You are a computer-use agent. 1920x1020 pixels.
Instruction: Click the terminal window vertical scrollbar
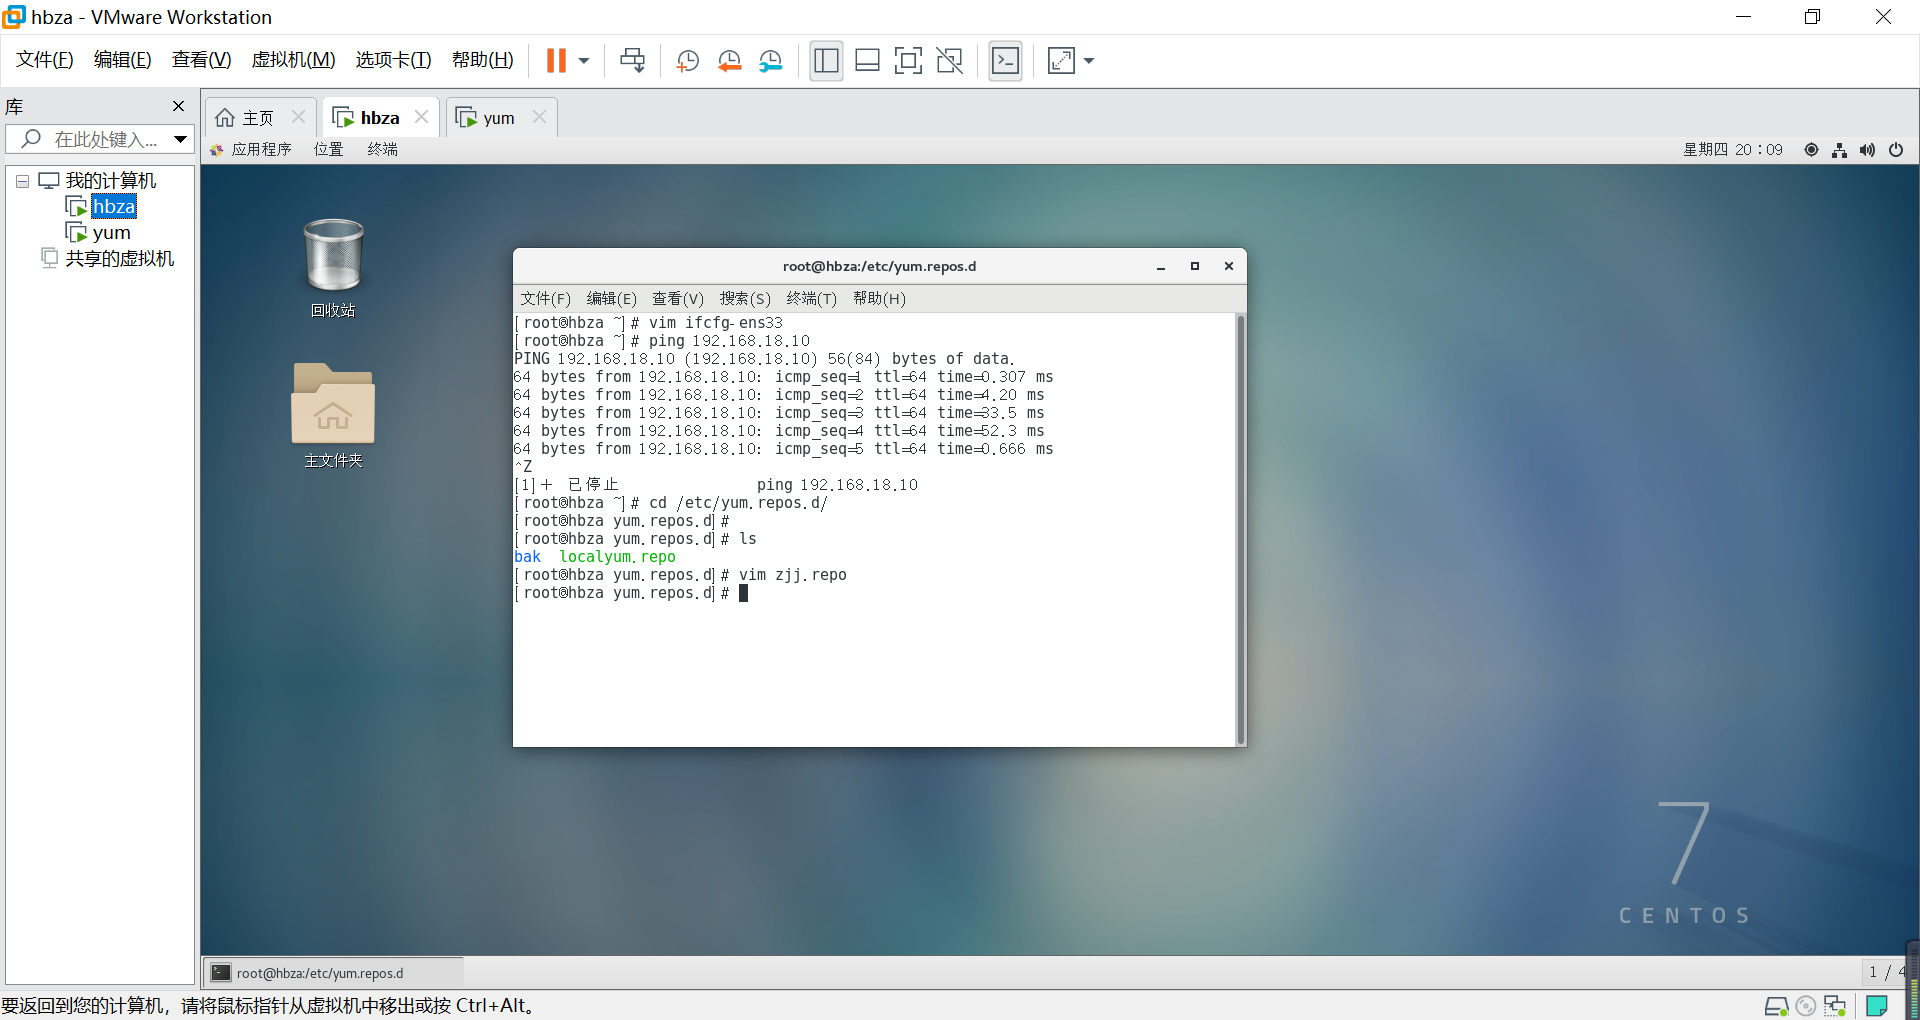pos(1240,528)
